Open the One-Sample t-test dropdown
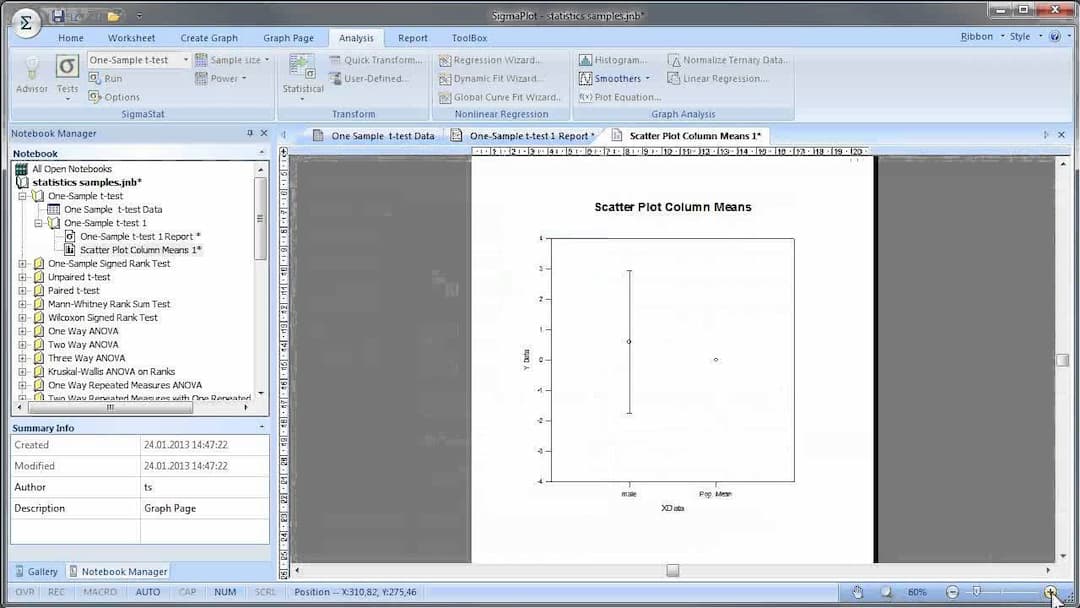The image size is (1080, 608). 186,59
